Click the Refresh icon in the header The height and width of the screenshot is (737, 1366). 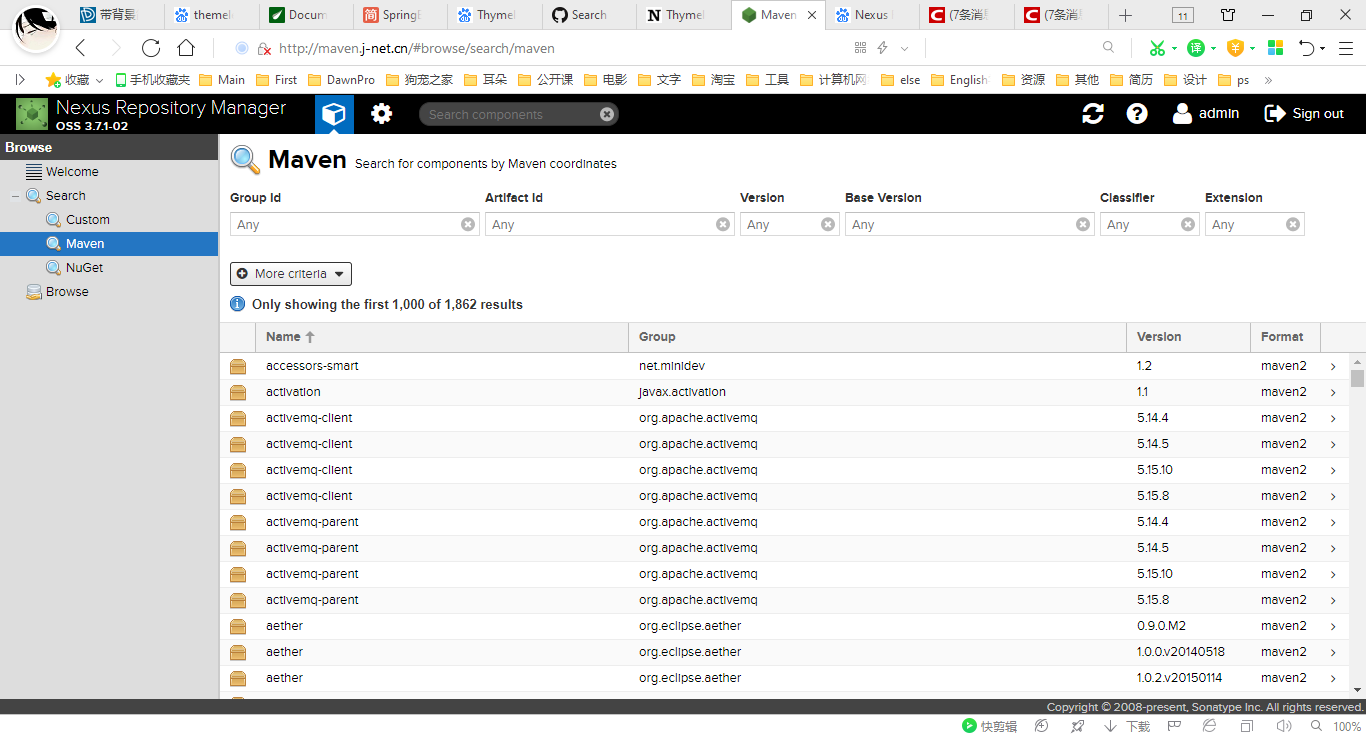pyautogui.click(x=1092, y=113)
